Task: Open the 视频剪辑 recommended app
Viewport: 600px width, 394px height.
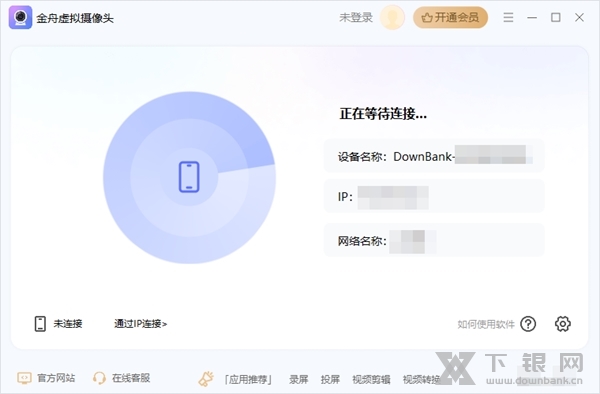Action: pyautogui.click(x=371, y=379)
